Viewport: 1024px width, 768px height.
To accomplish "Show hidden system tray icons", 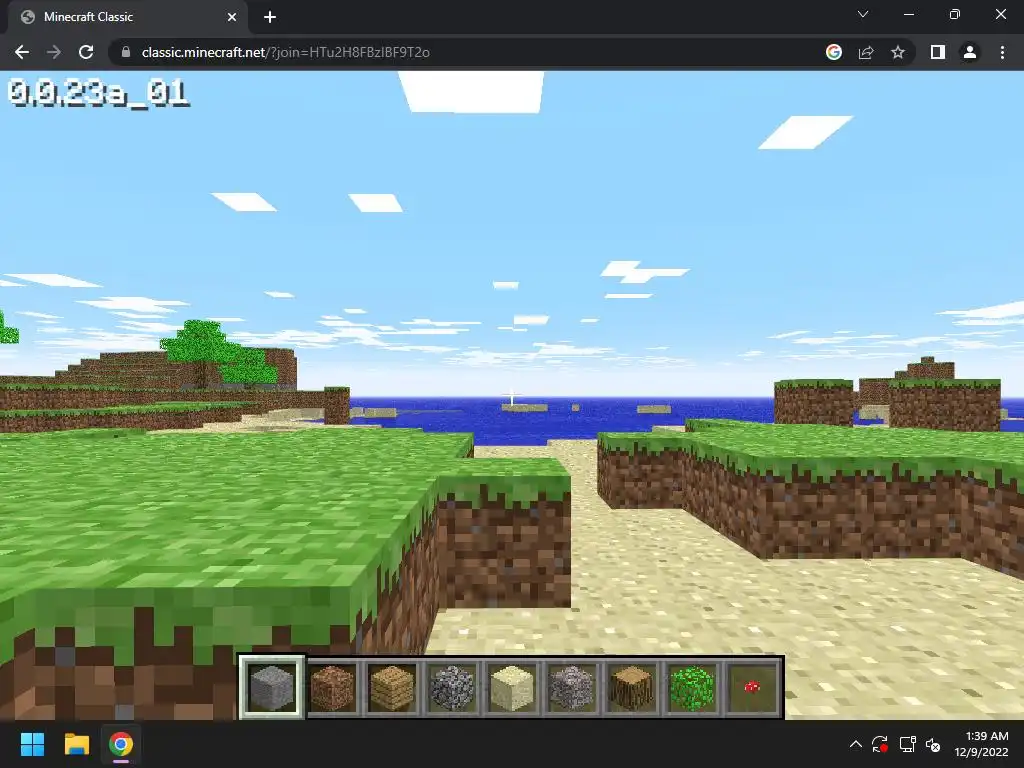I will (856, 744).
